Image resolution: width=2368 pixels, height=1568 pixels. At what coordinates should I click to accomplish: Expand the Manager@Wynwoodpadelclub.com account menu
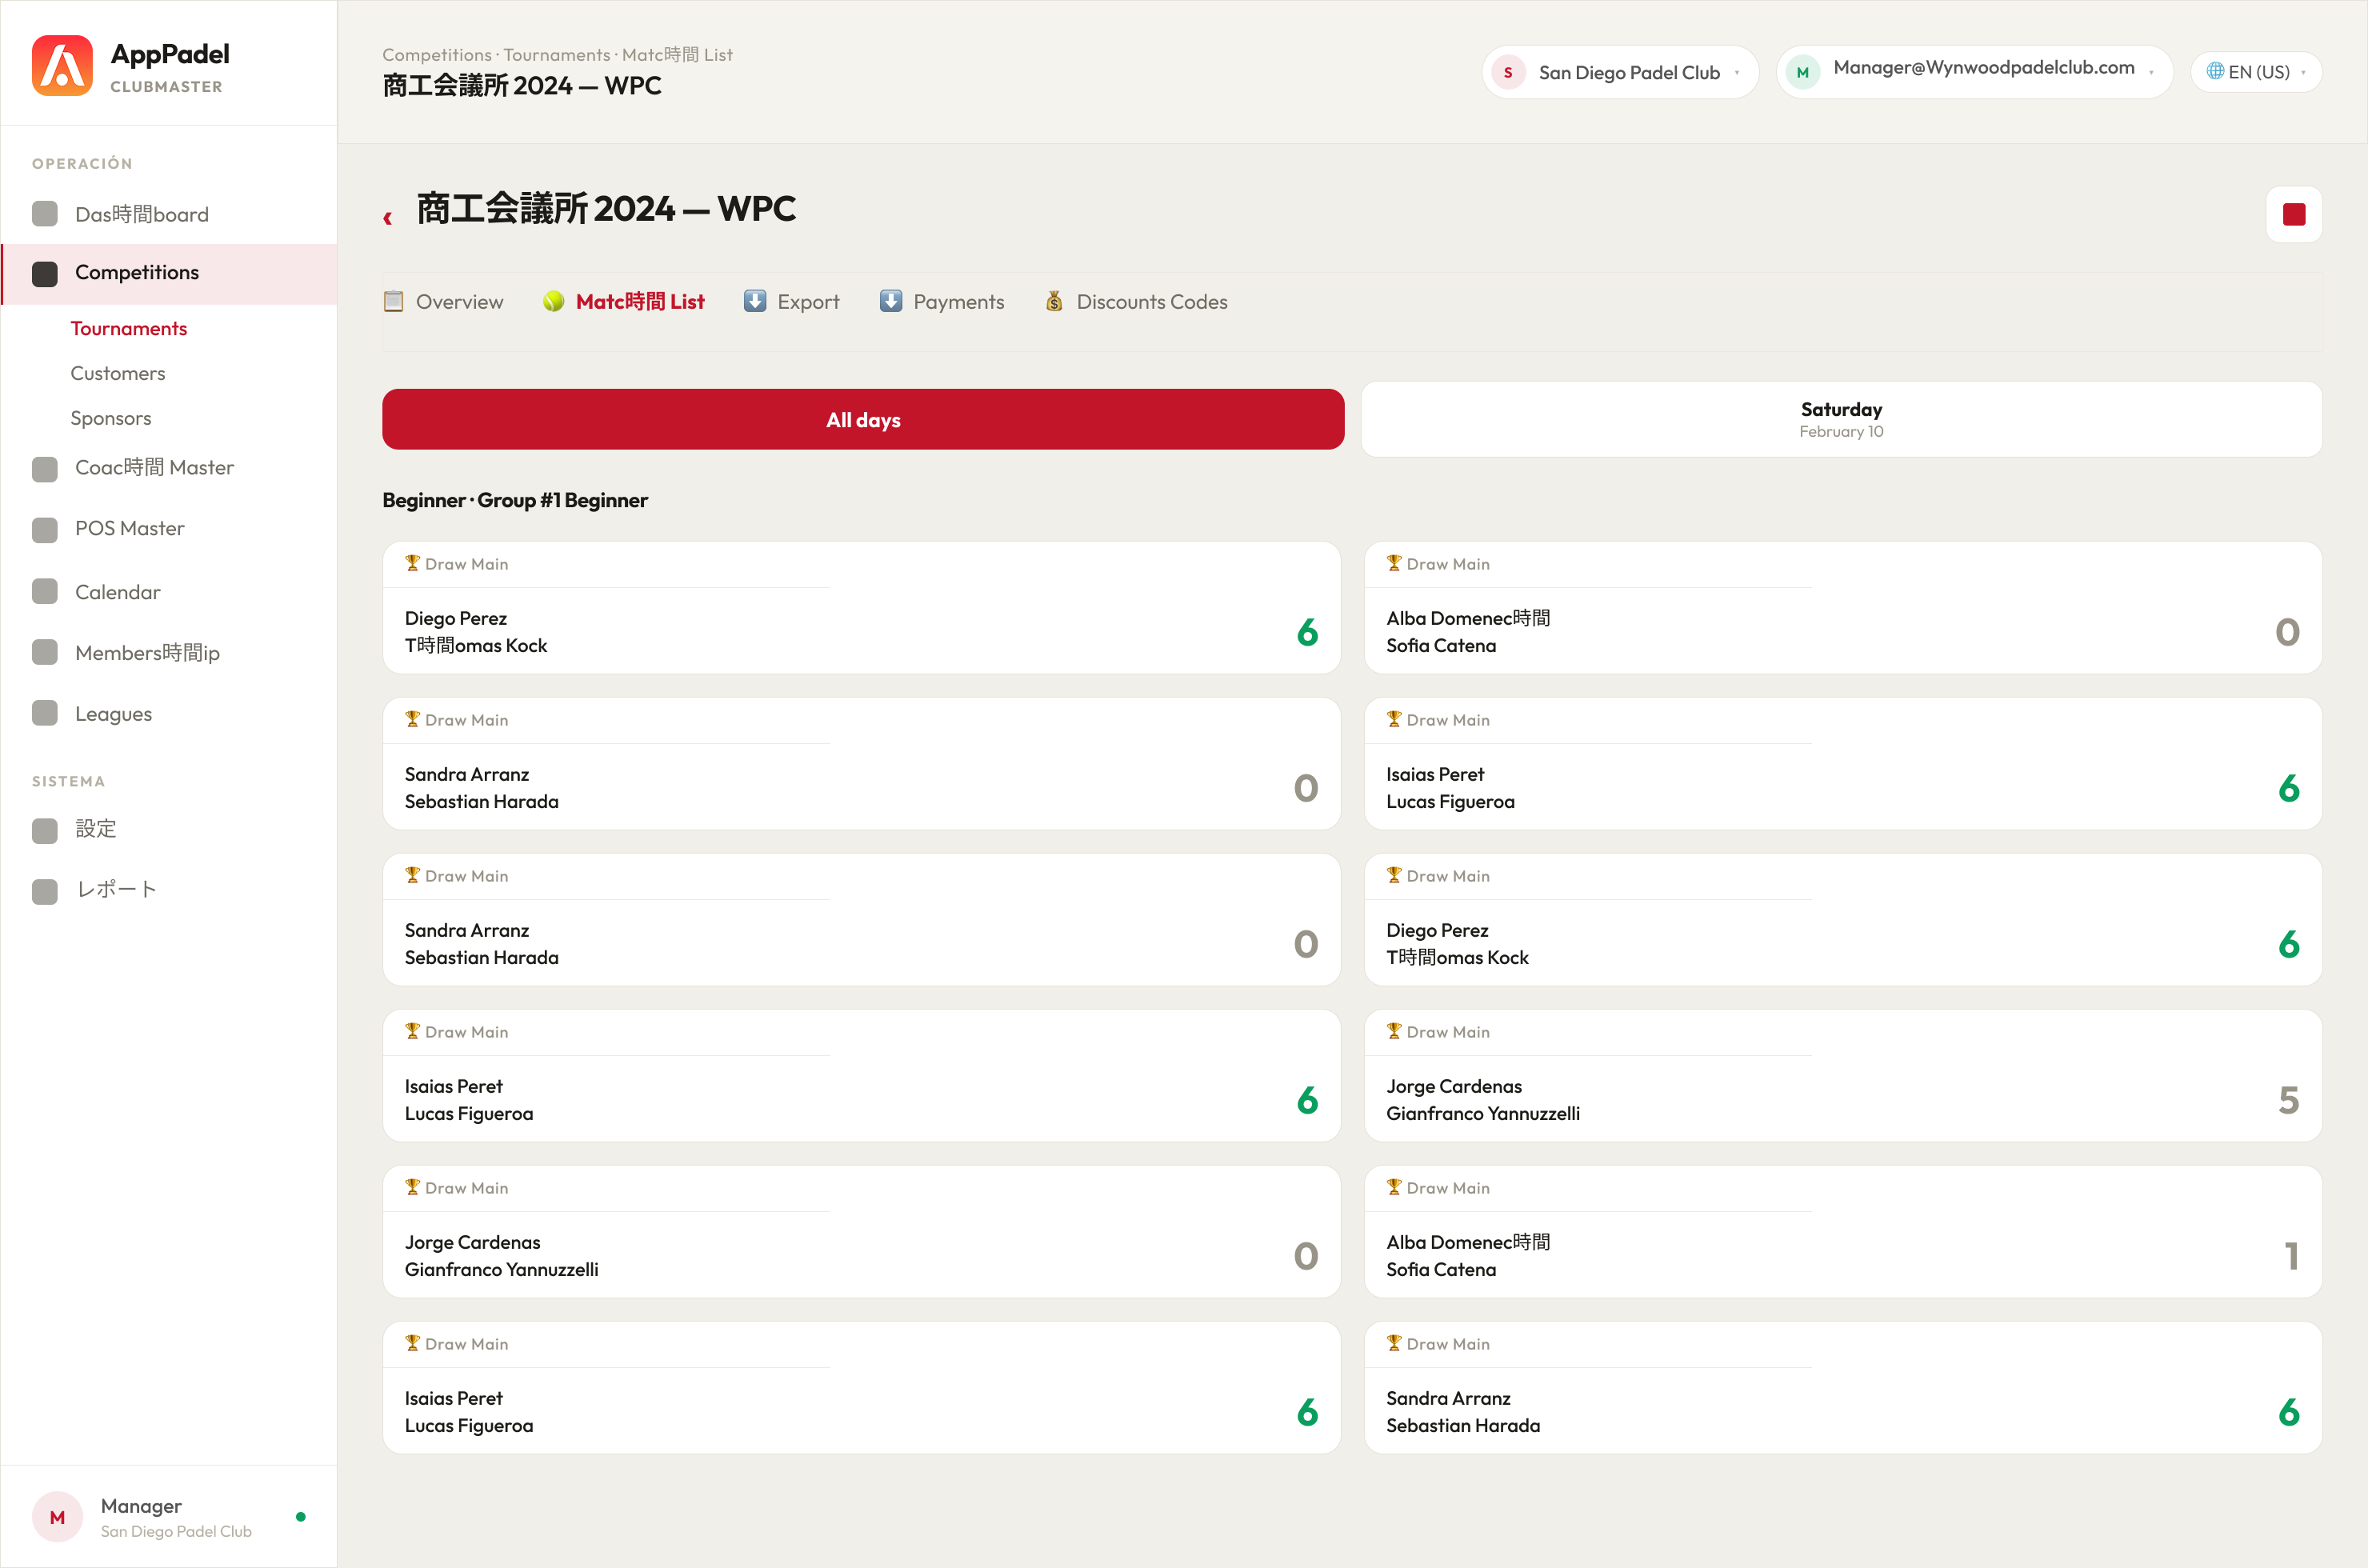(1974, 72)
